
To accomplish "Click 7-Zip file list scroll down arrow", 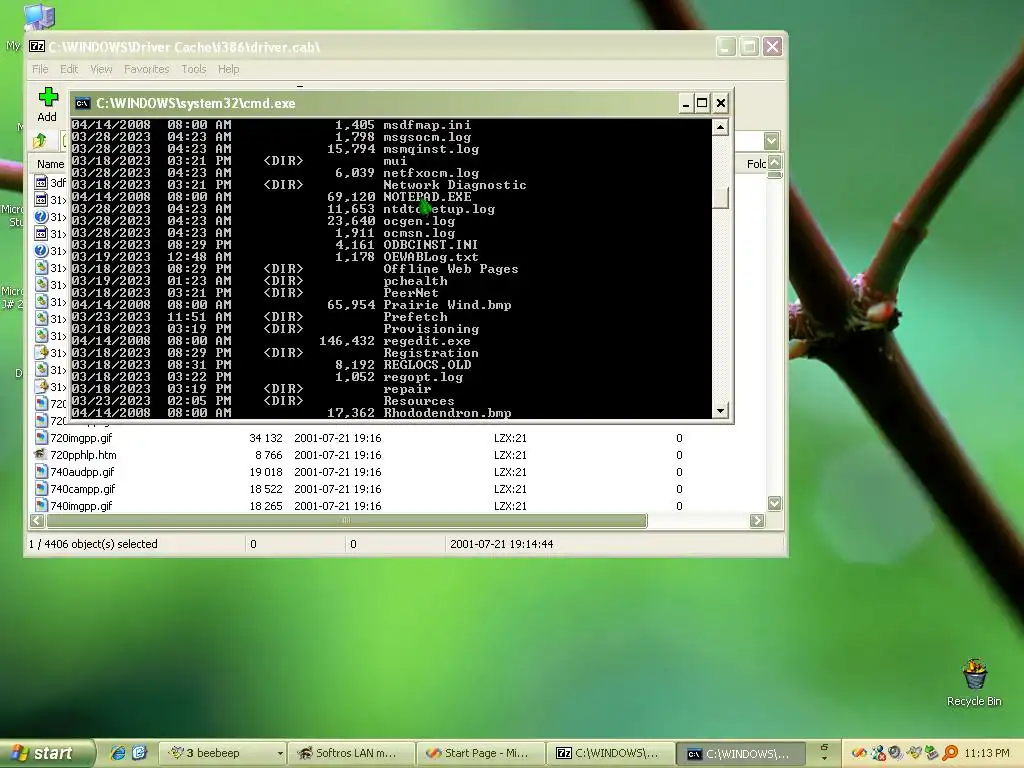I will click(x=774, y=503).
